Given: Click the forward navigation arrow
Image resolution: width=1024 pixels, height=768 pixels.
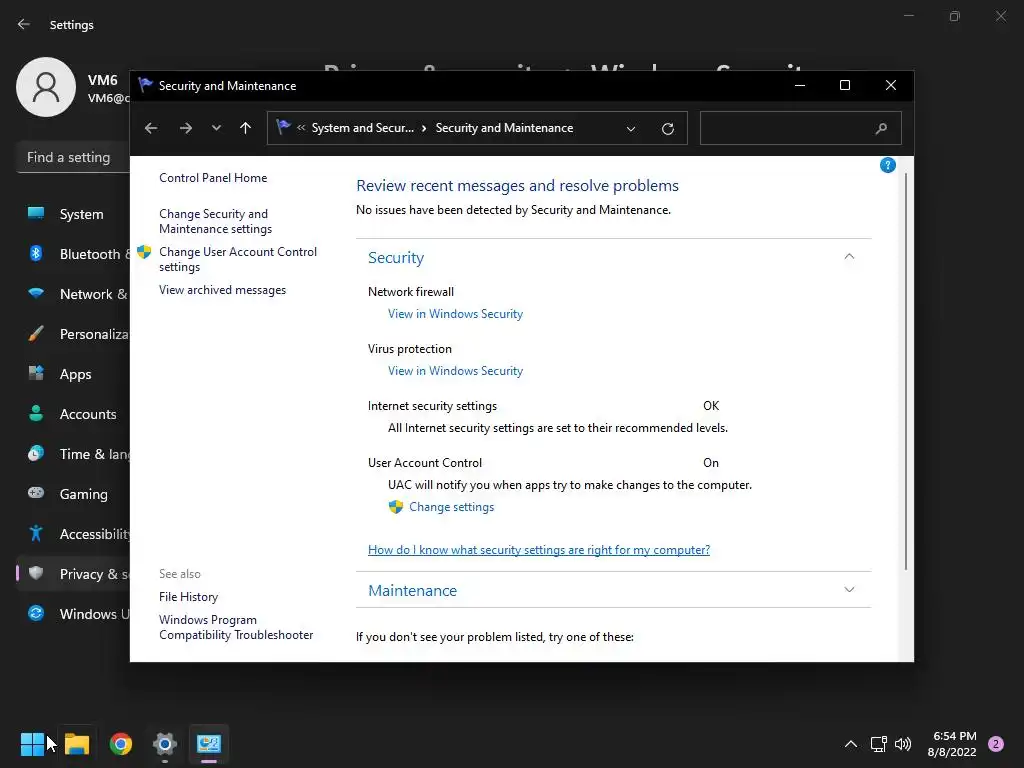Looking at the screenshot, I should click(186, 128).
